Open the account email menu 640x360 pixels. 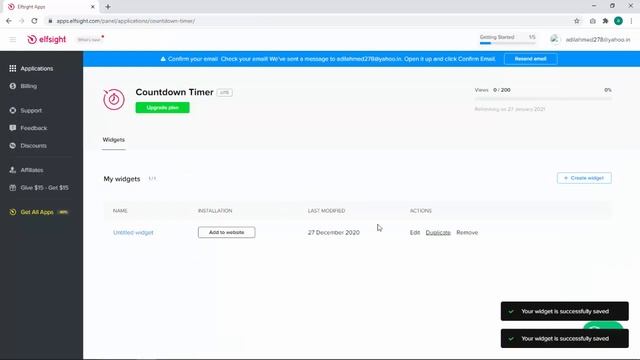pos(598,40)
